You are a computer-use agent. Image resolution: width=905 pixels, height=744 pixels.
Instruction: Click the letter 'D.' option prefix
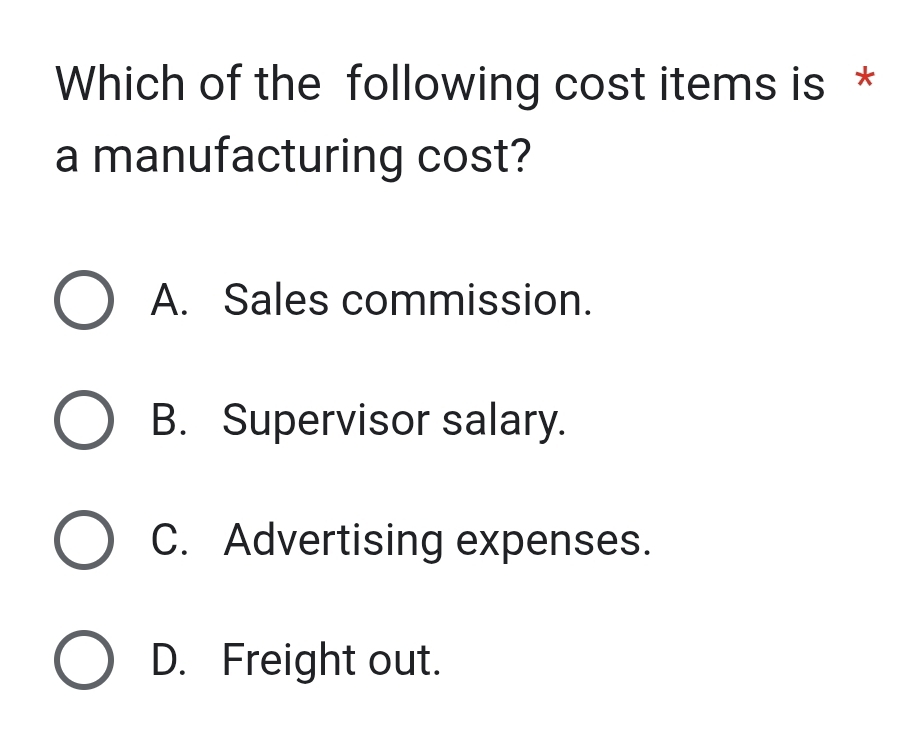(x=169, y=660)
